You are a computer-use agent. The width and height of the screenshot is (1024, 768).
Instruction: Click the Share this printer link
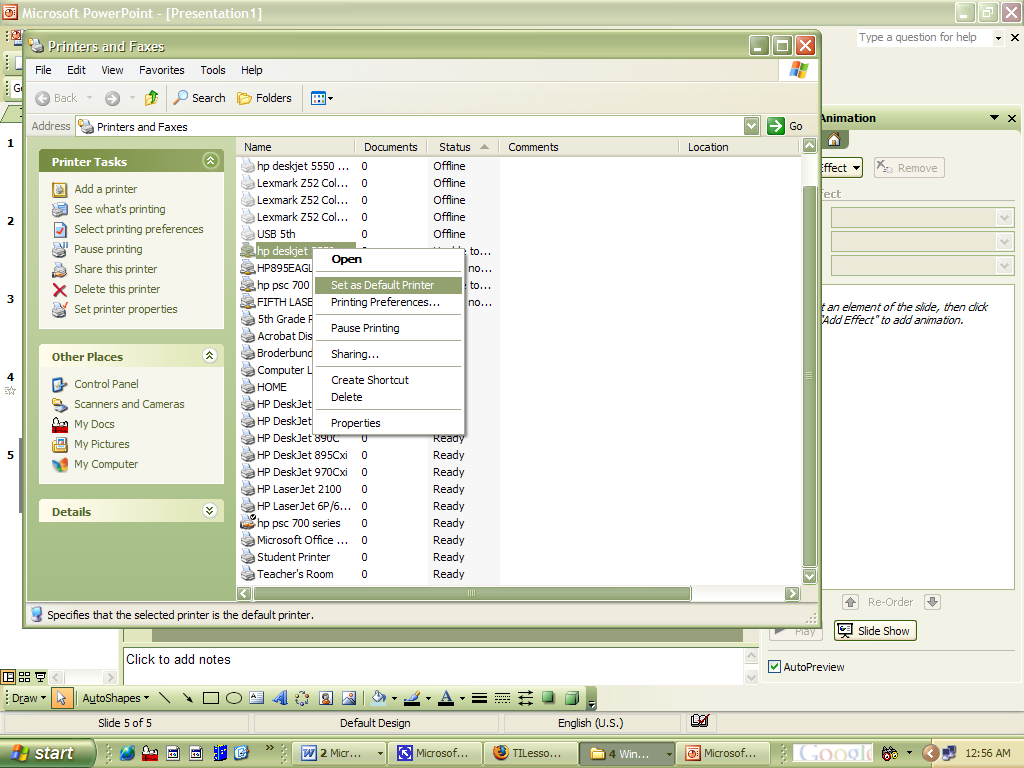[116, 269]
